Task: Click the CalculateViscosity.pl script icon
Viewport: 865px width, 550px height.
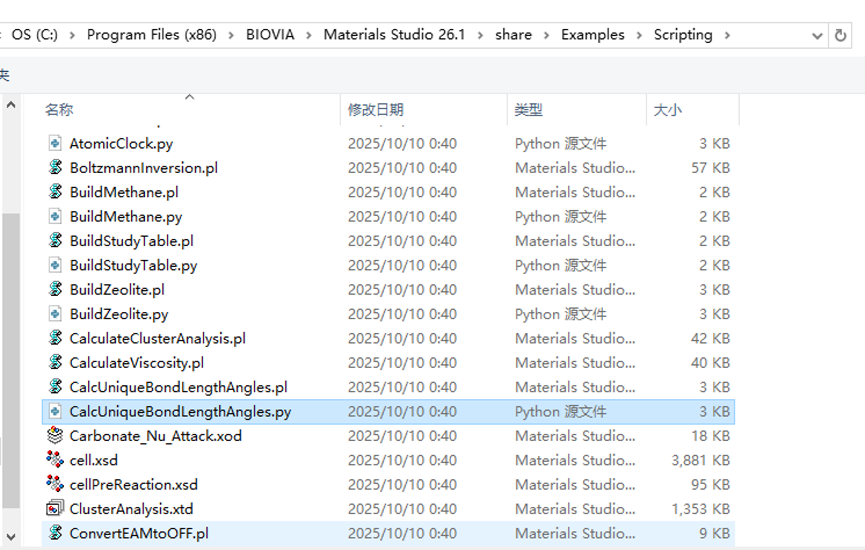Action: 55,362
